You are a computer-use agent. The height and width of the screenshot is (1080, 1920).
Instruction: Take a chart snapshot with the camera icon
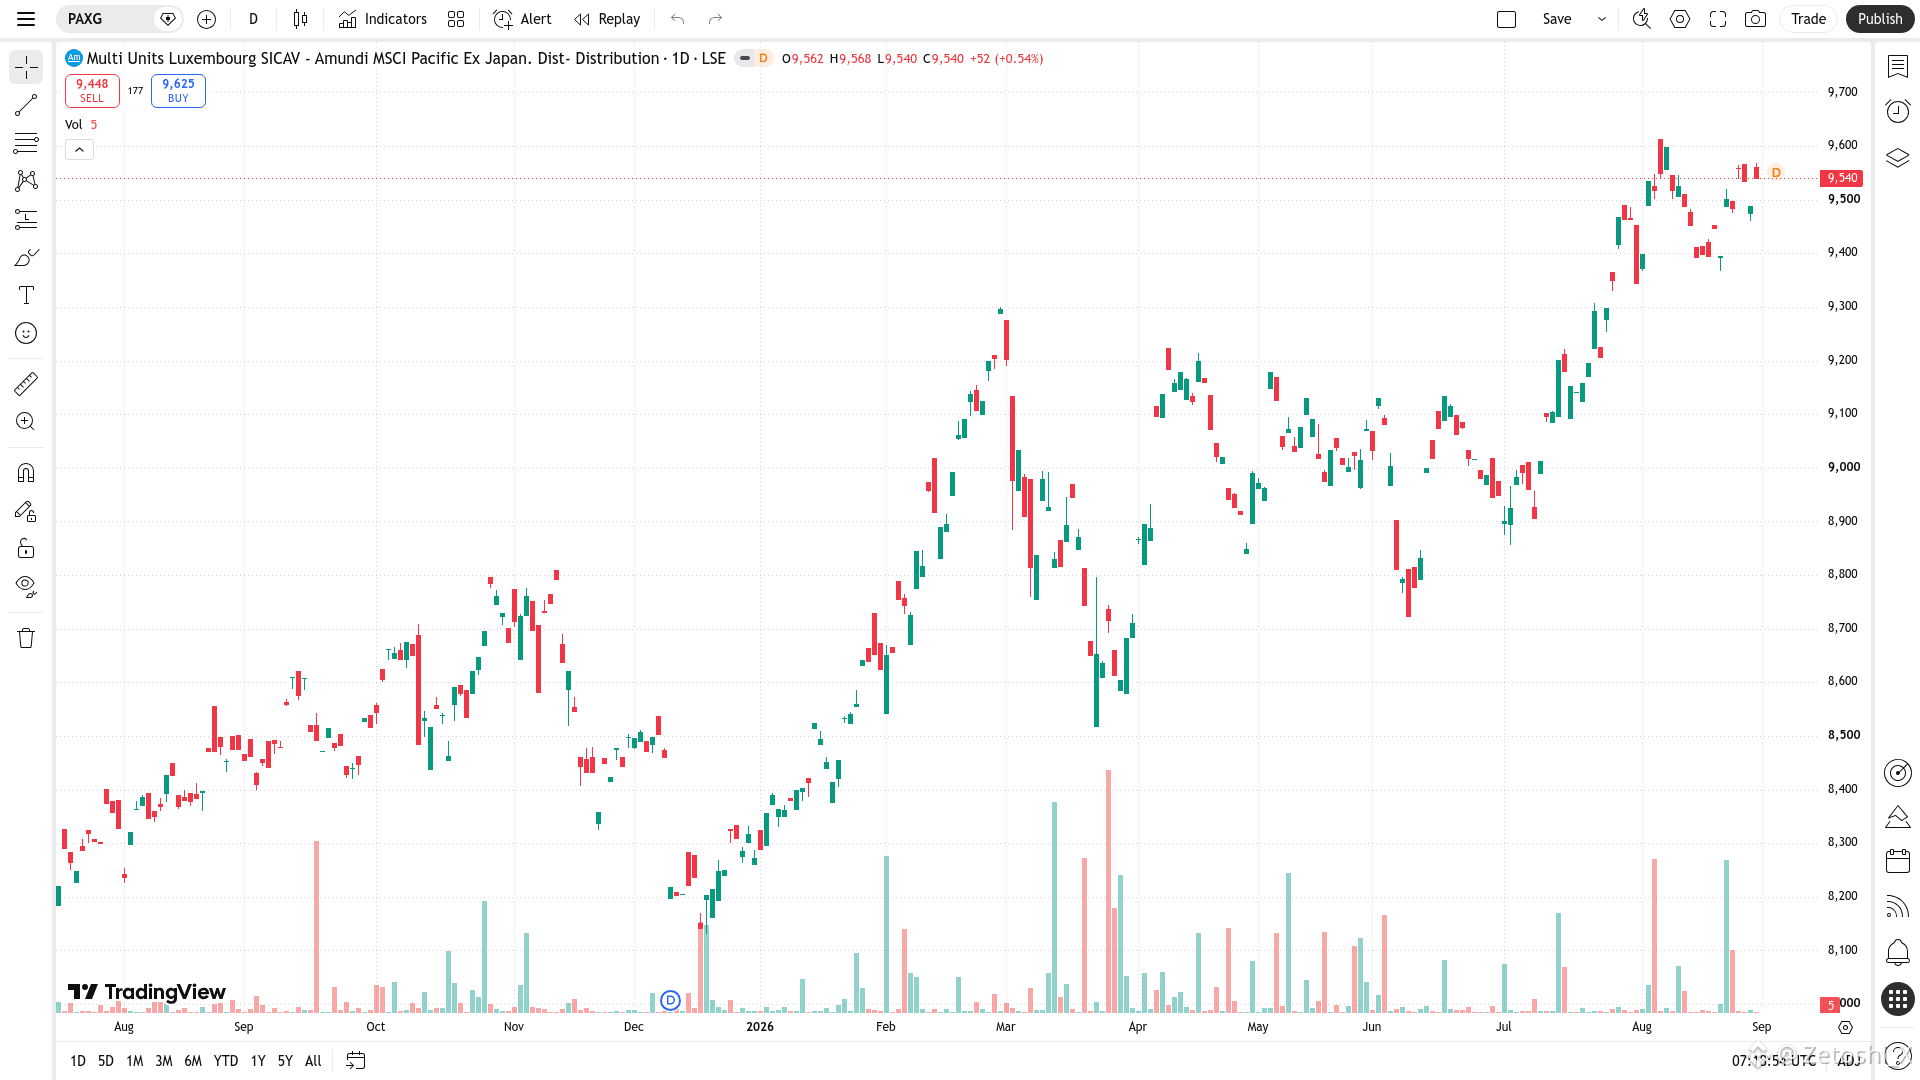1755,19
